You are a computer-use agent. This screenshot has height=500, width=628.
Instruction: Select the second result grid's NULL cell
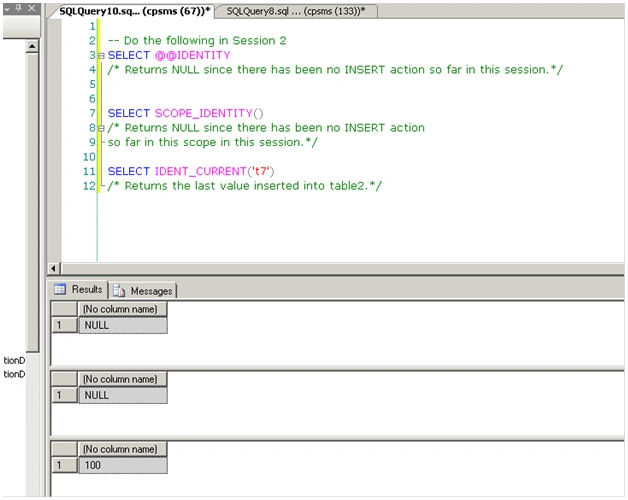pos(123,395)
